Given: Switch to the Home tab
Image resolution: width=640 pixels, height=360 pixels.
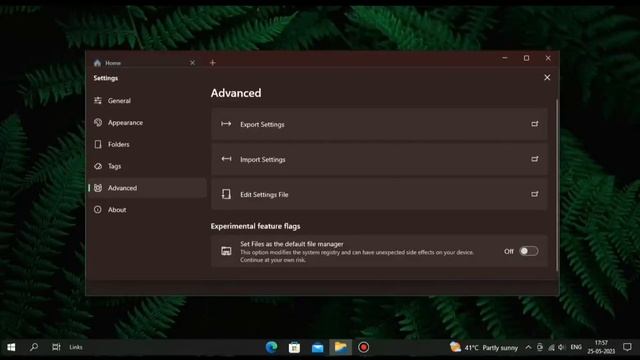Looking at the screenshot, I should point(144,63).
